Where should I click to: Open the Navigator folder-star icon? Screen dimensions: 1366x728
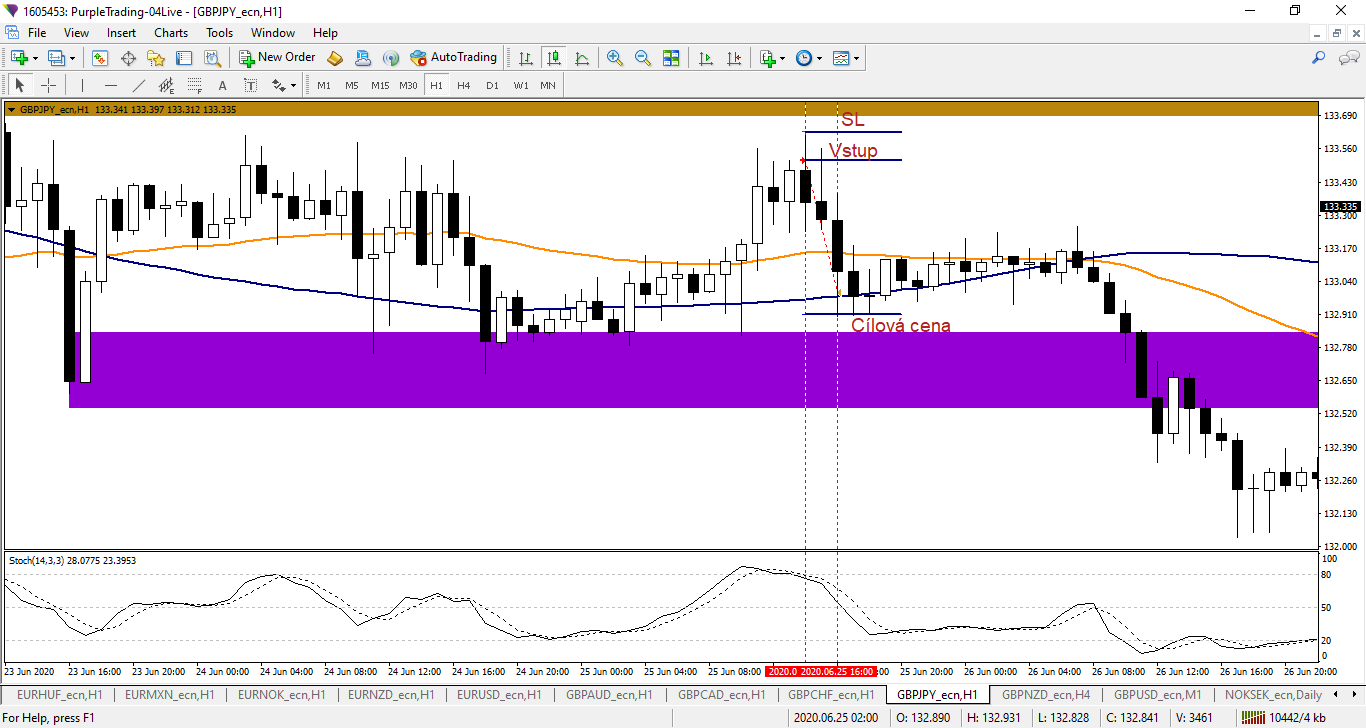pos(156,58)
